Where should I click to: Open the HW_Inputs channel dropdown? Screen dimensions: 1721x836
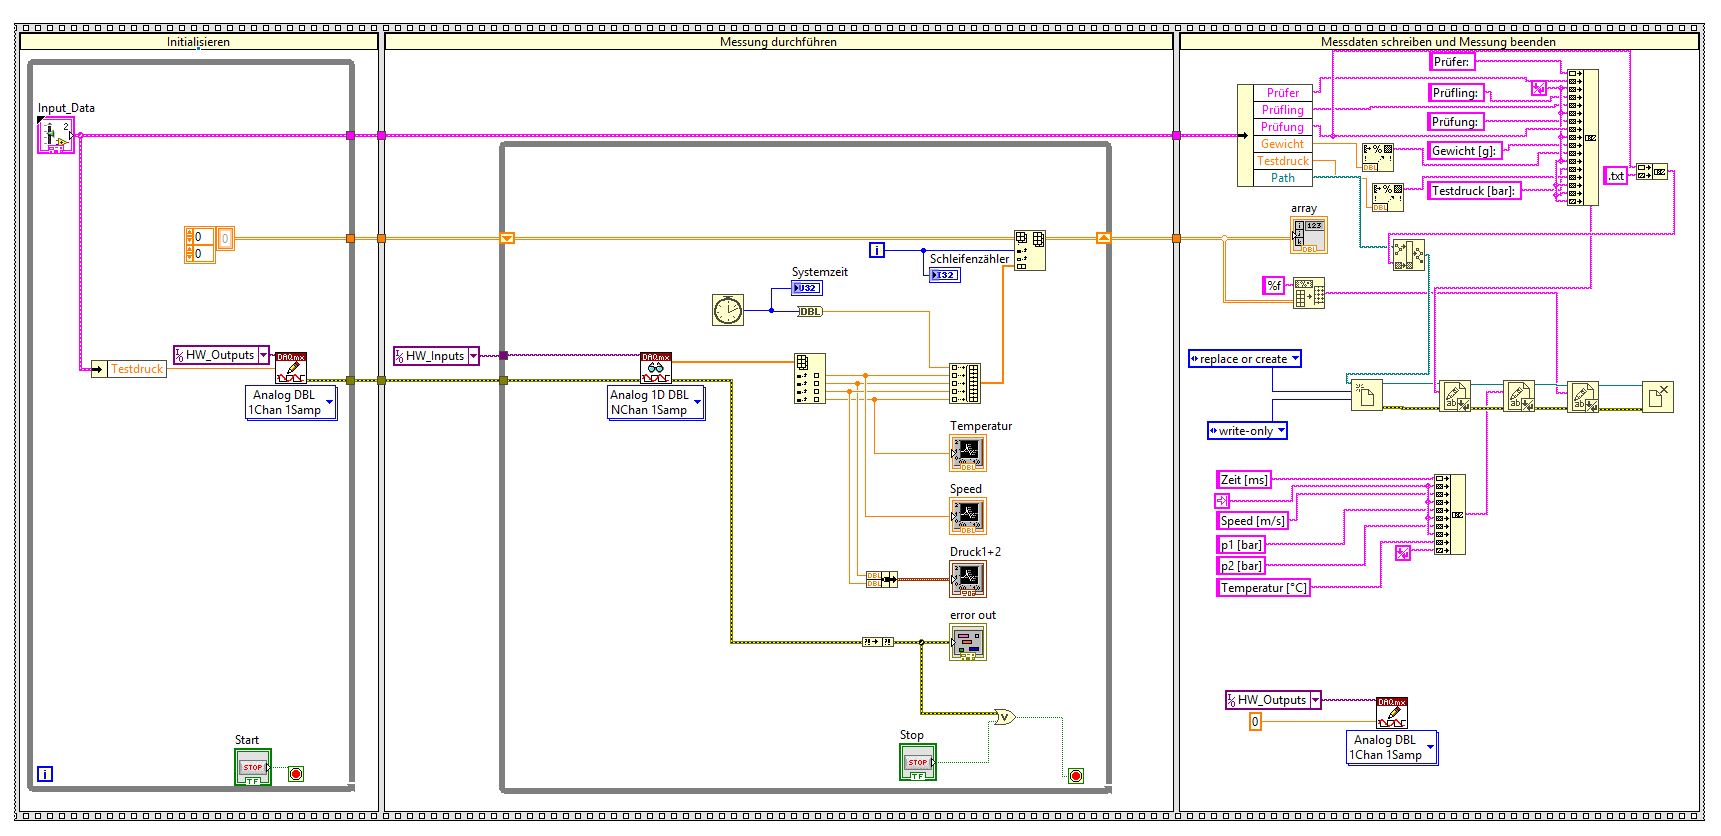(x=474, y=355)
